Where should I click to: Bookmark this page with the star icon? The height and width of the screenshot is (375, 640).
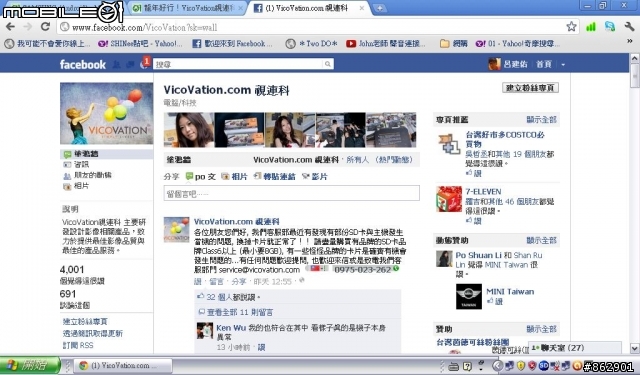(x=571, y=27)
